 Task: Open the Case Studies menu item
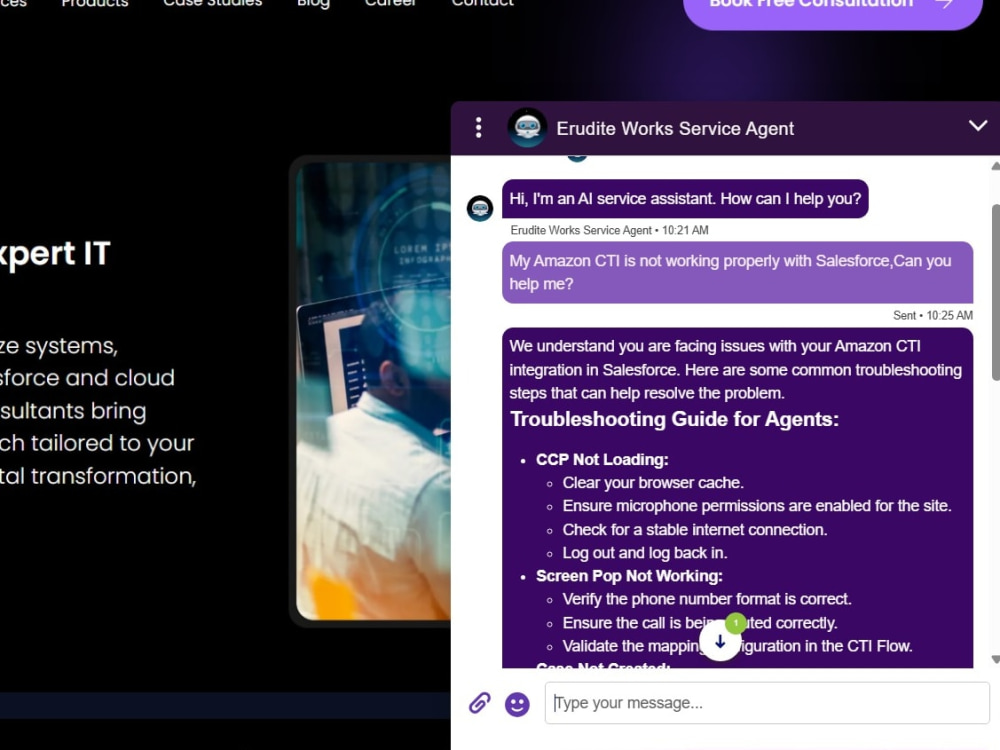point(212,3)
